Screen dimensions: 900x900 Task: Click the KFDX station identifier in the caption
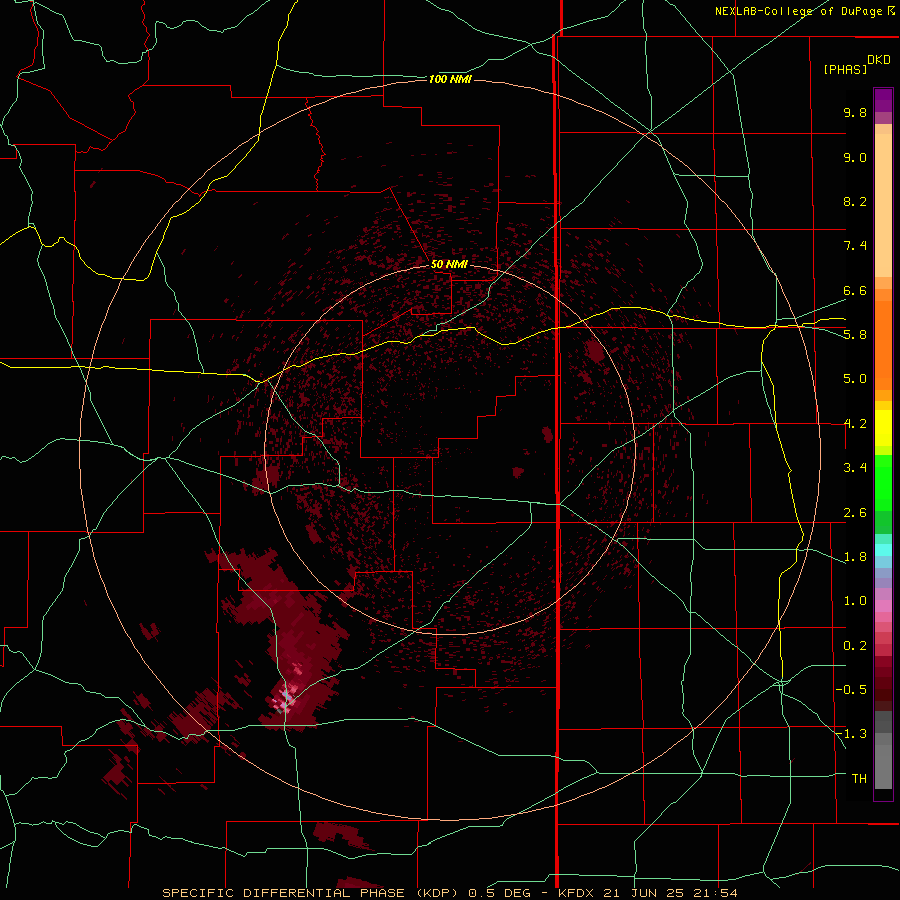[x=578, y=893]
